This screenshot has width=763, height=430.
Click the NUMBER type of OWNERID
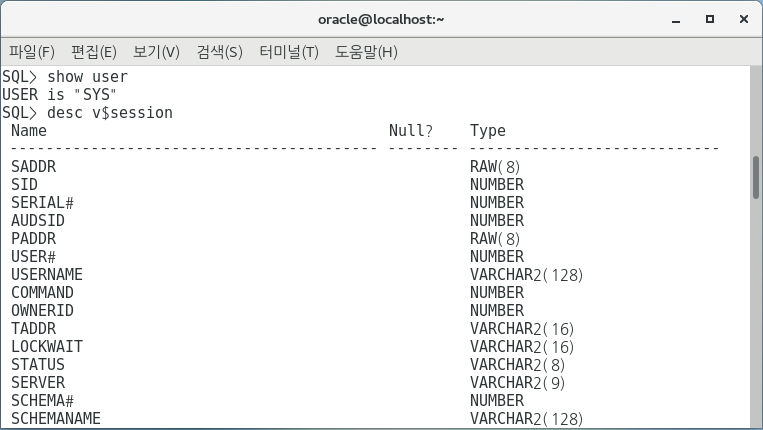click(x=497, y=310)
